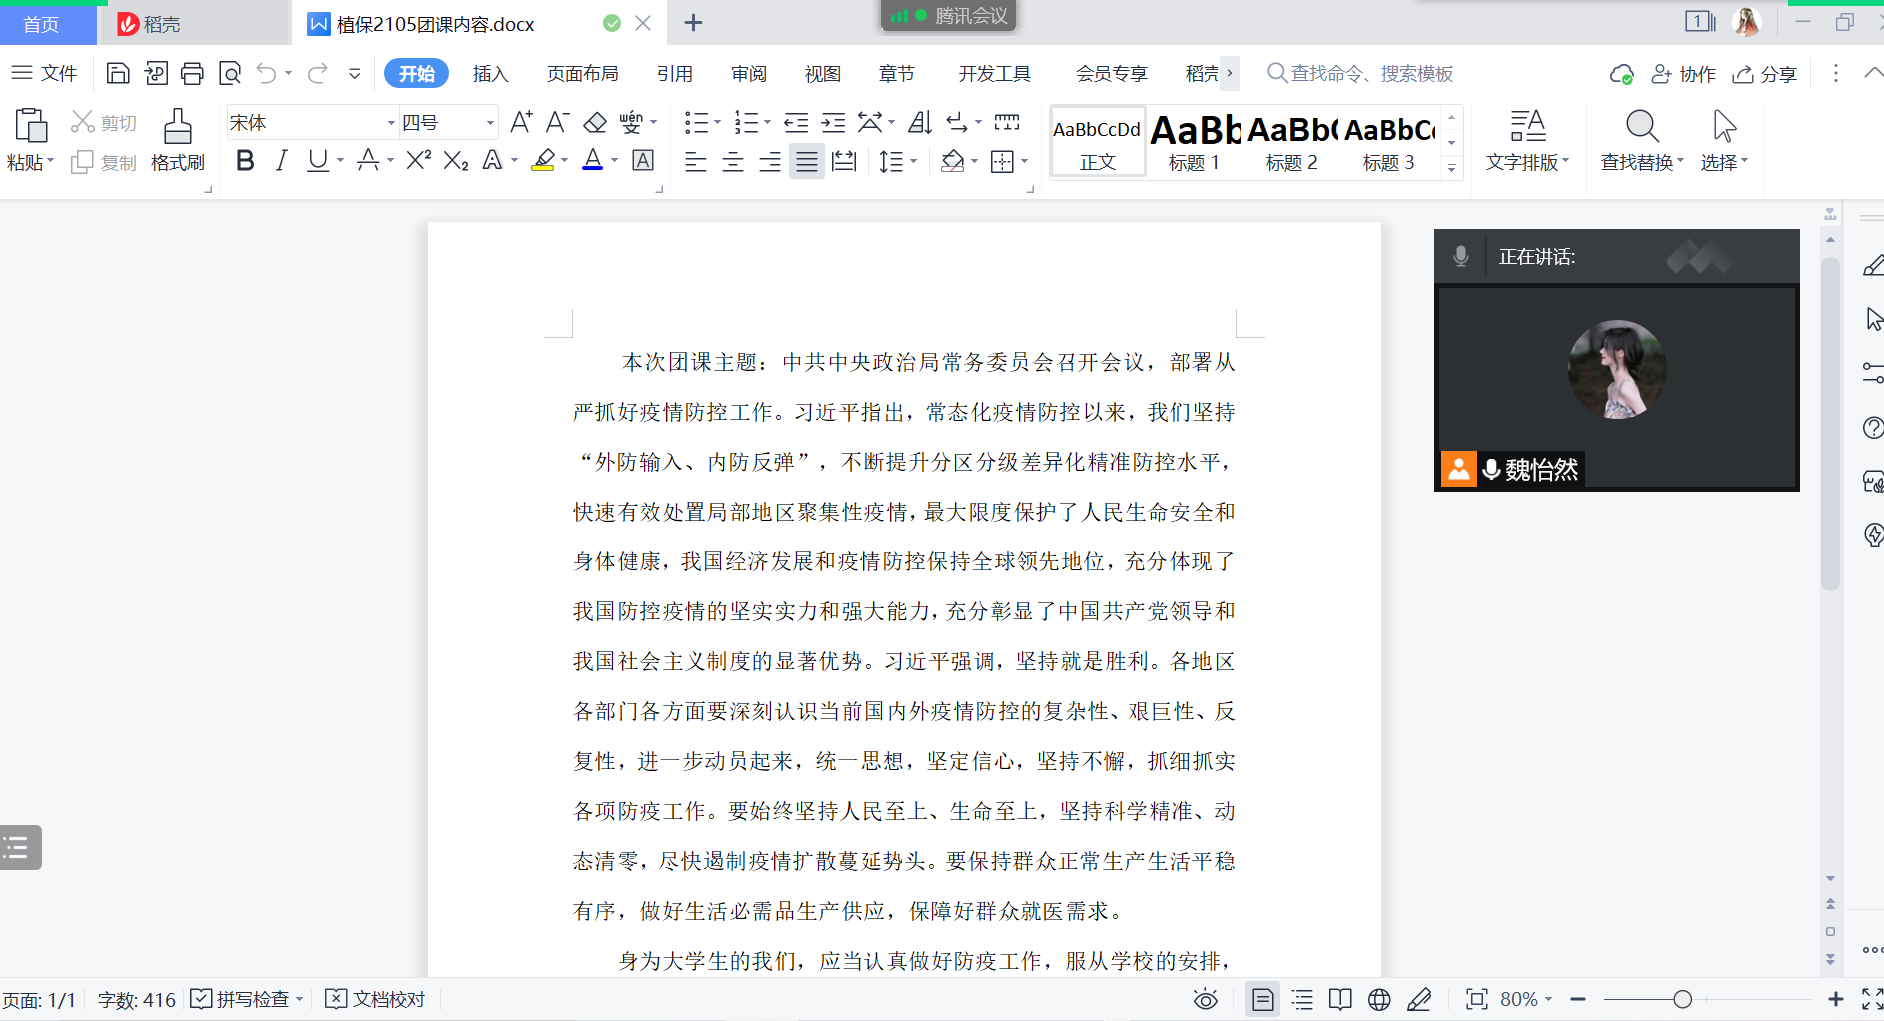1884x1021 pixels.
Task: Click font color red A swatch
Action: pos(593,160)
